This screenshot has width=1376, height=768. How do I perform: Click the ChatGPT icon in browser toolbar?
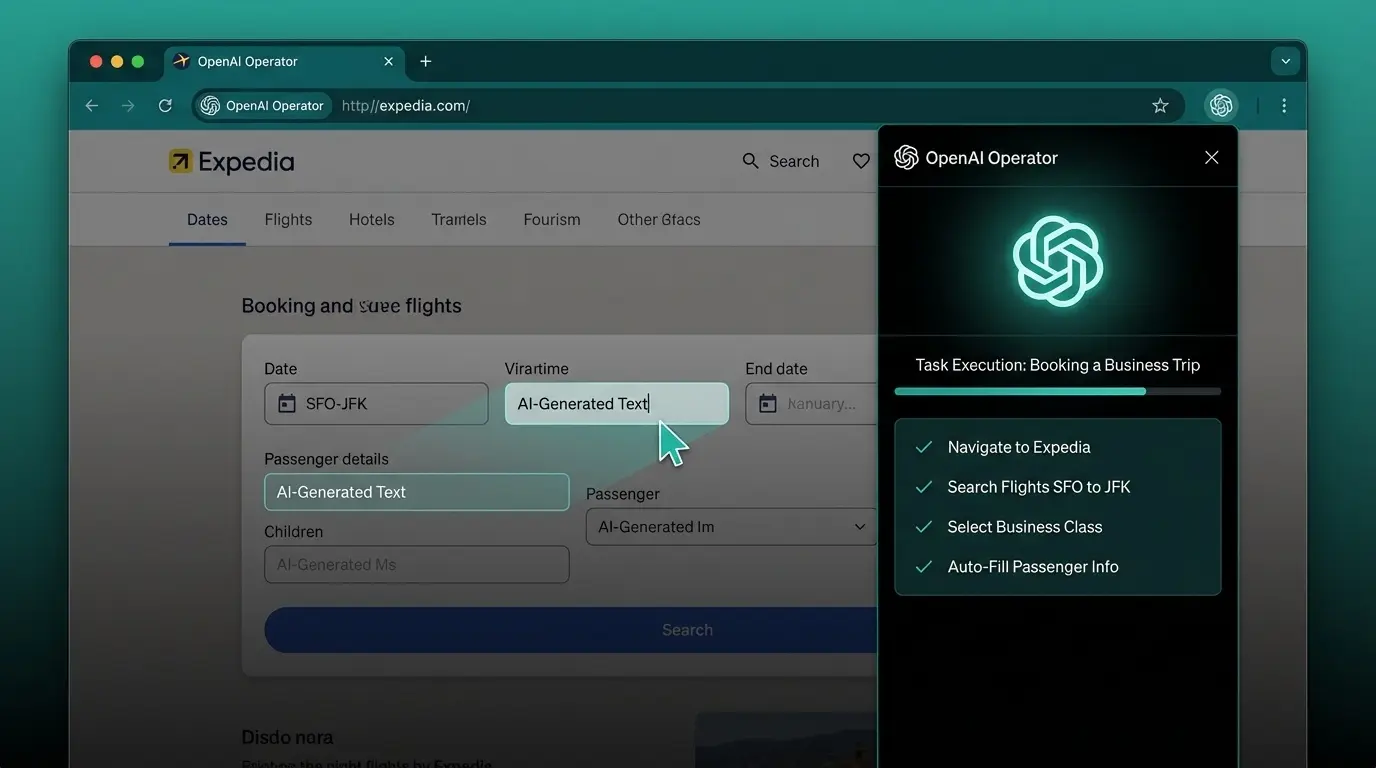coord(1221,105)
